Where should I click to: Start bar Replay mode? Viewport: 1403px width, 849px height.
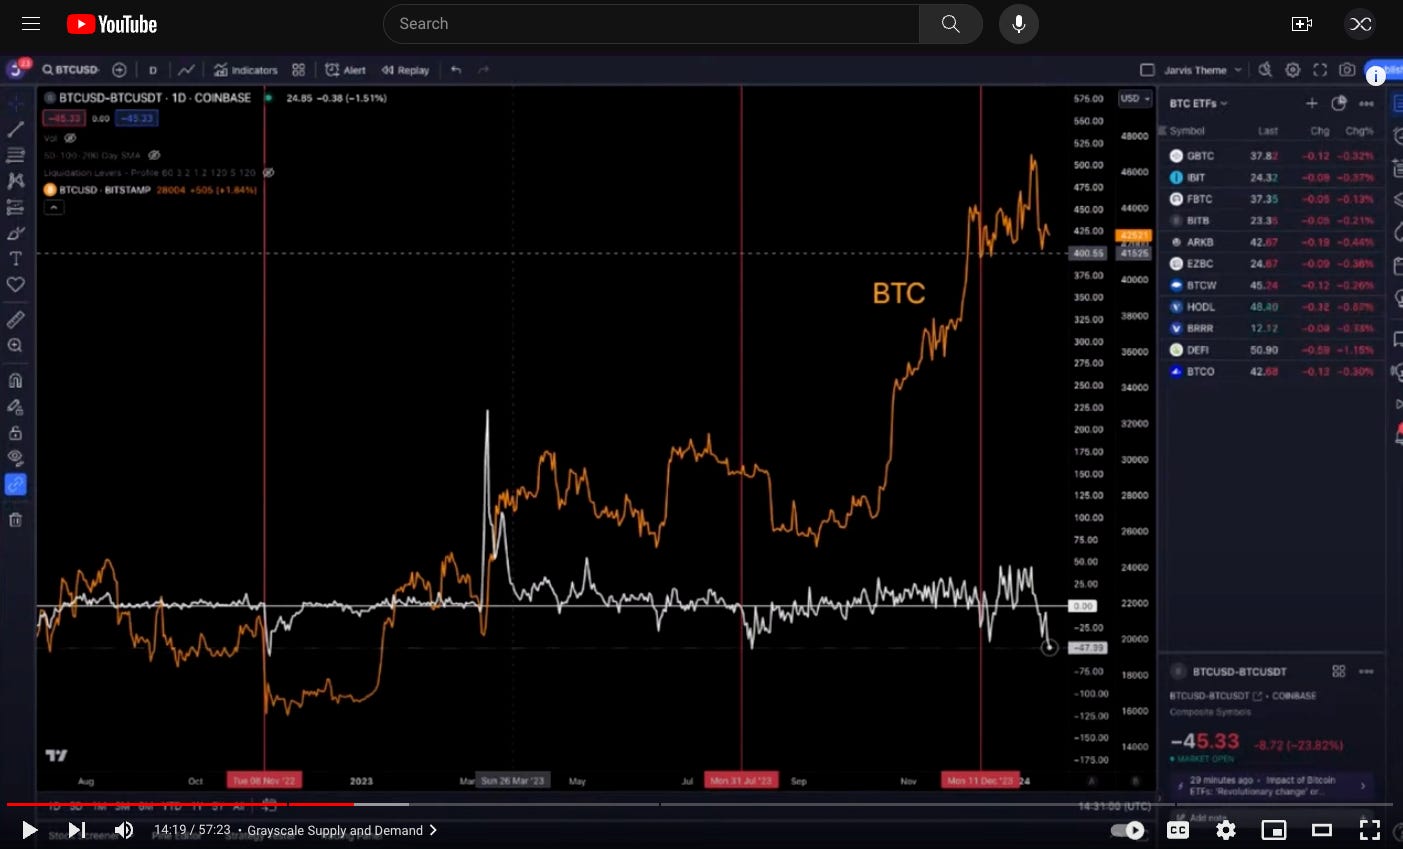pyautogui.click(x=405, y=70)
